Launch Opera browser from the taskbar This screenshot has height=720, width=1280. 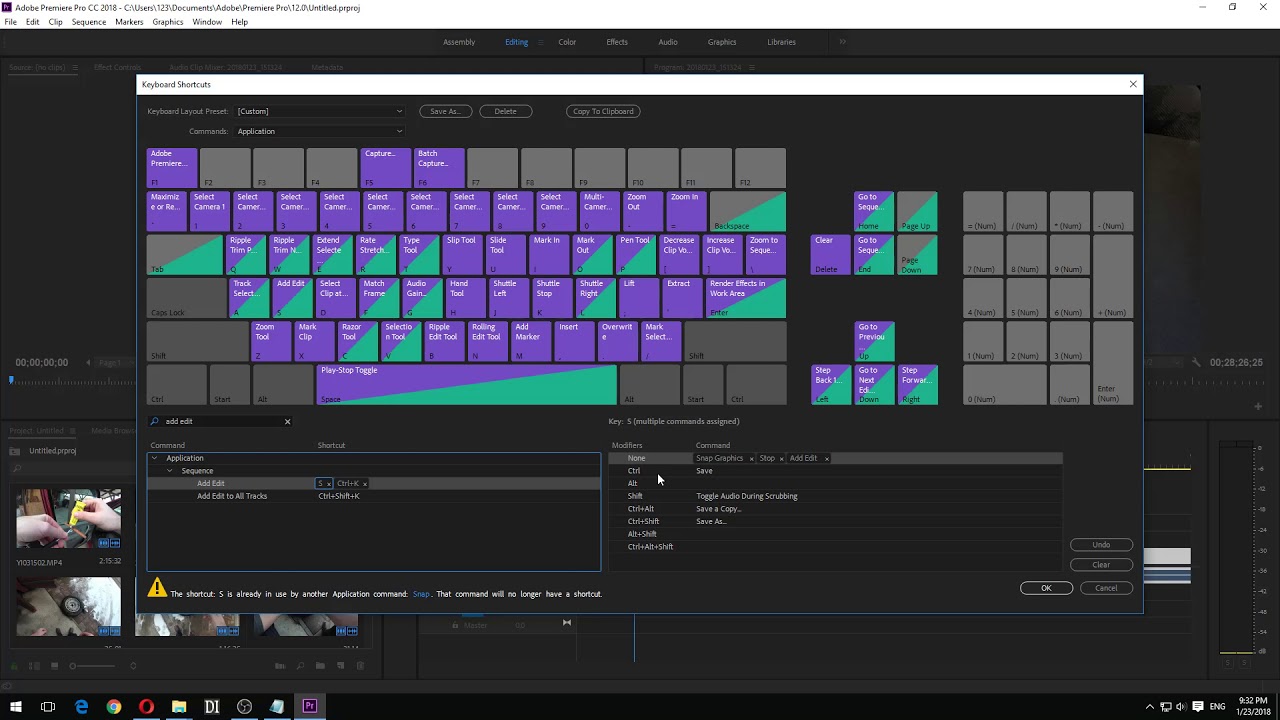[146, 706]
